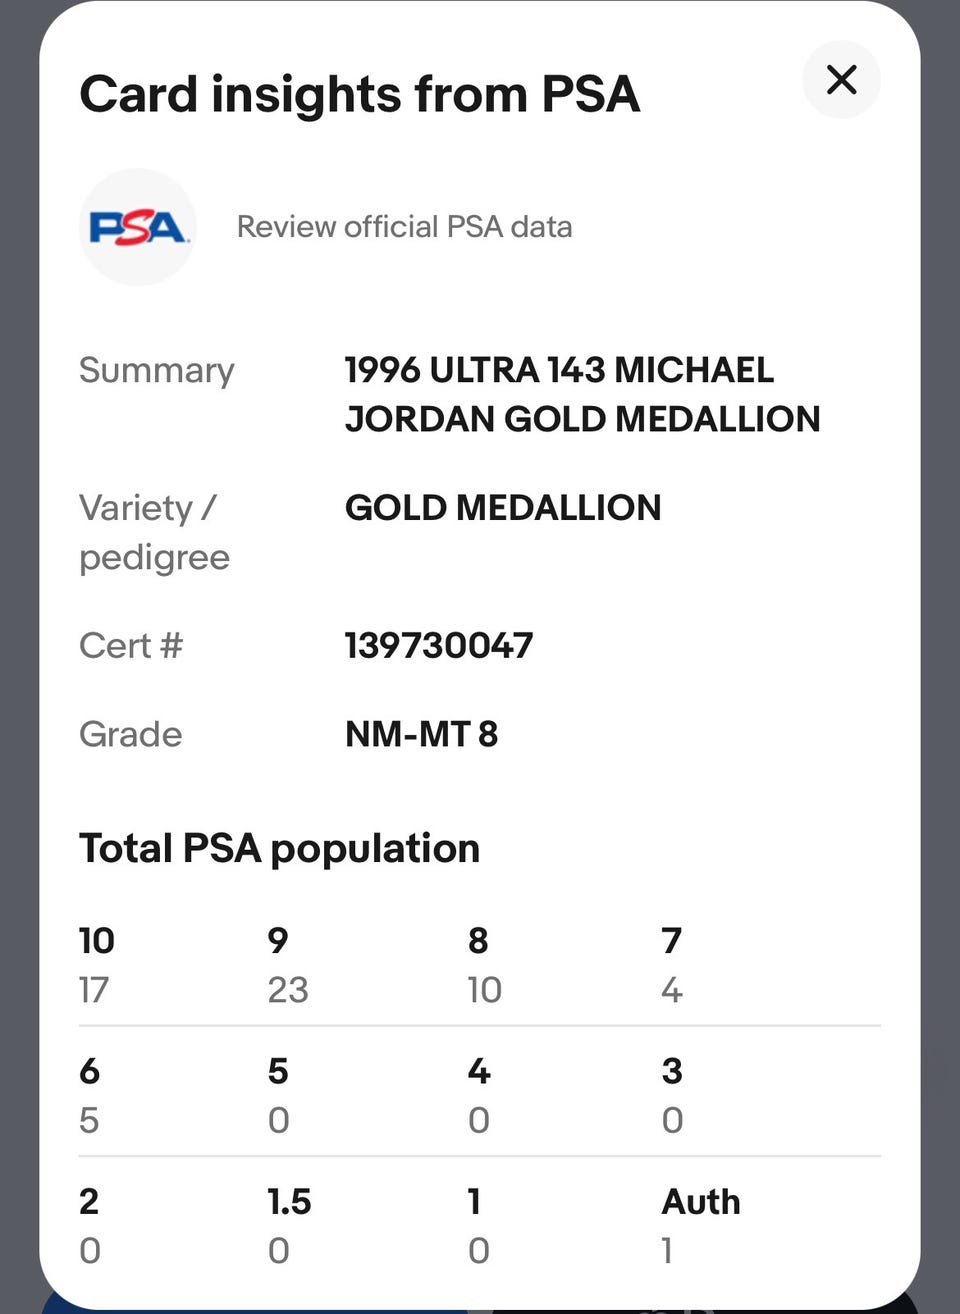The width and height of the screenshot is (960, 1314).
Task: Select the Card insights from PSA heading
Action: 359,95
